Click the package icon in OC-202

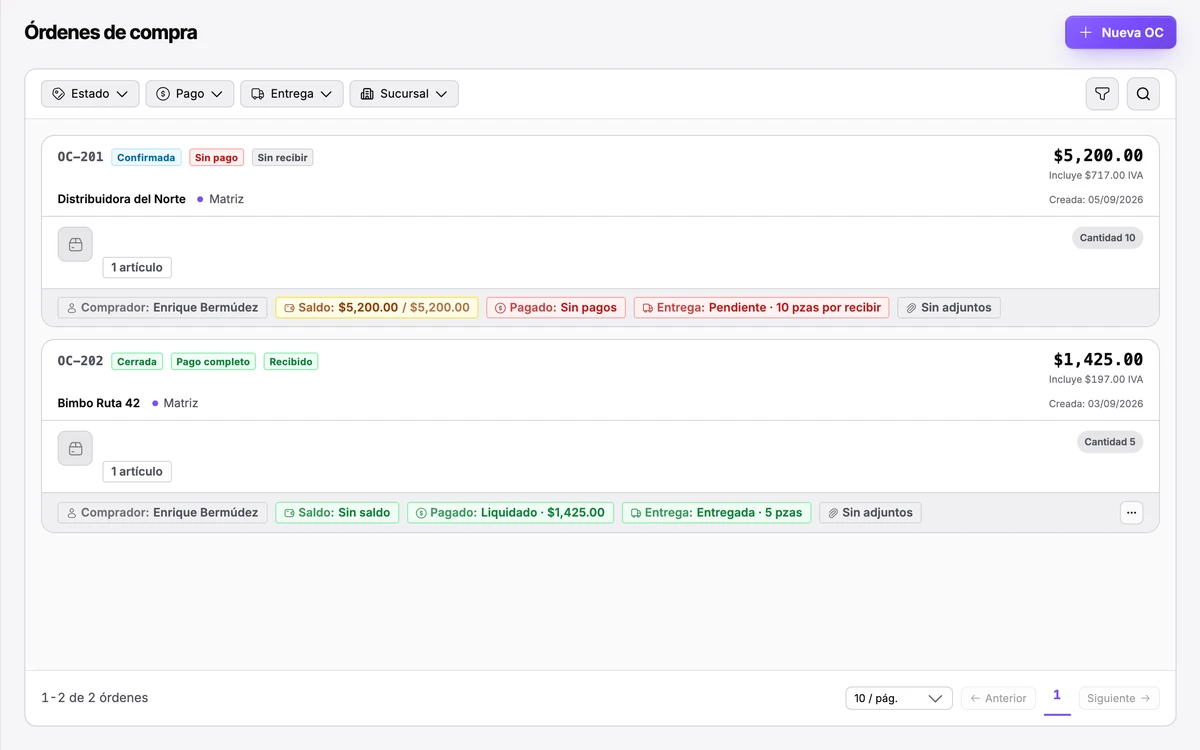point(75,448)
